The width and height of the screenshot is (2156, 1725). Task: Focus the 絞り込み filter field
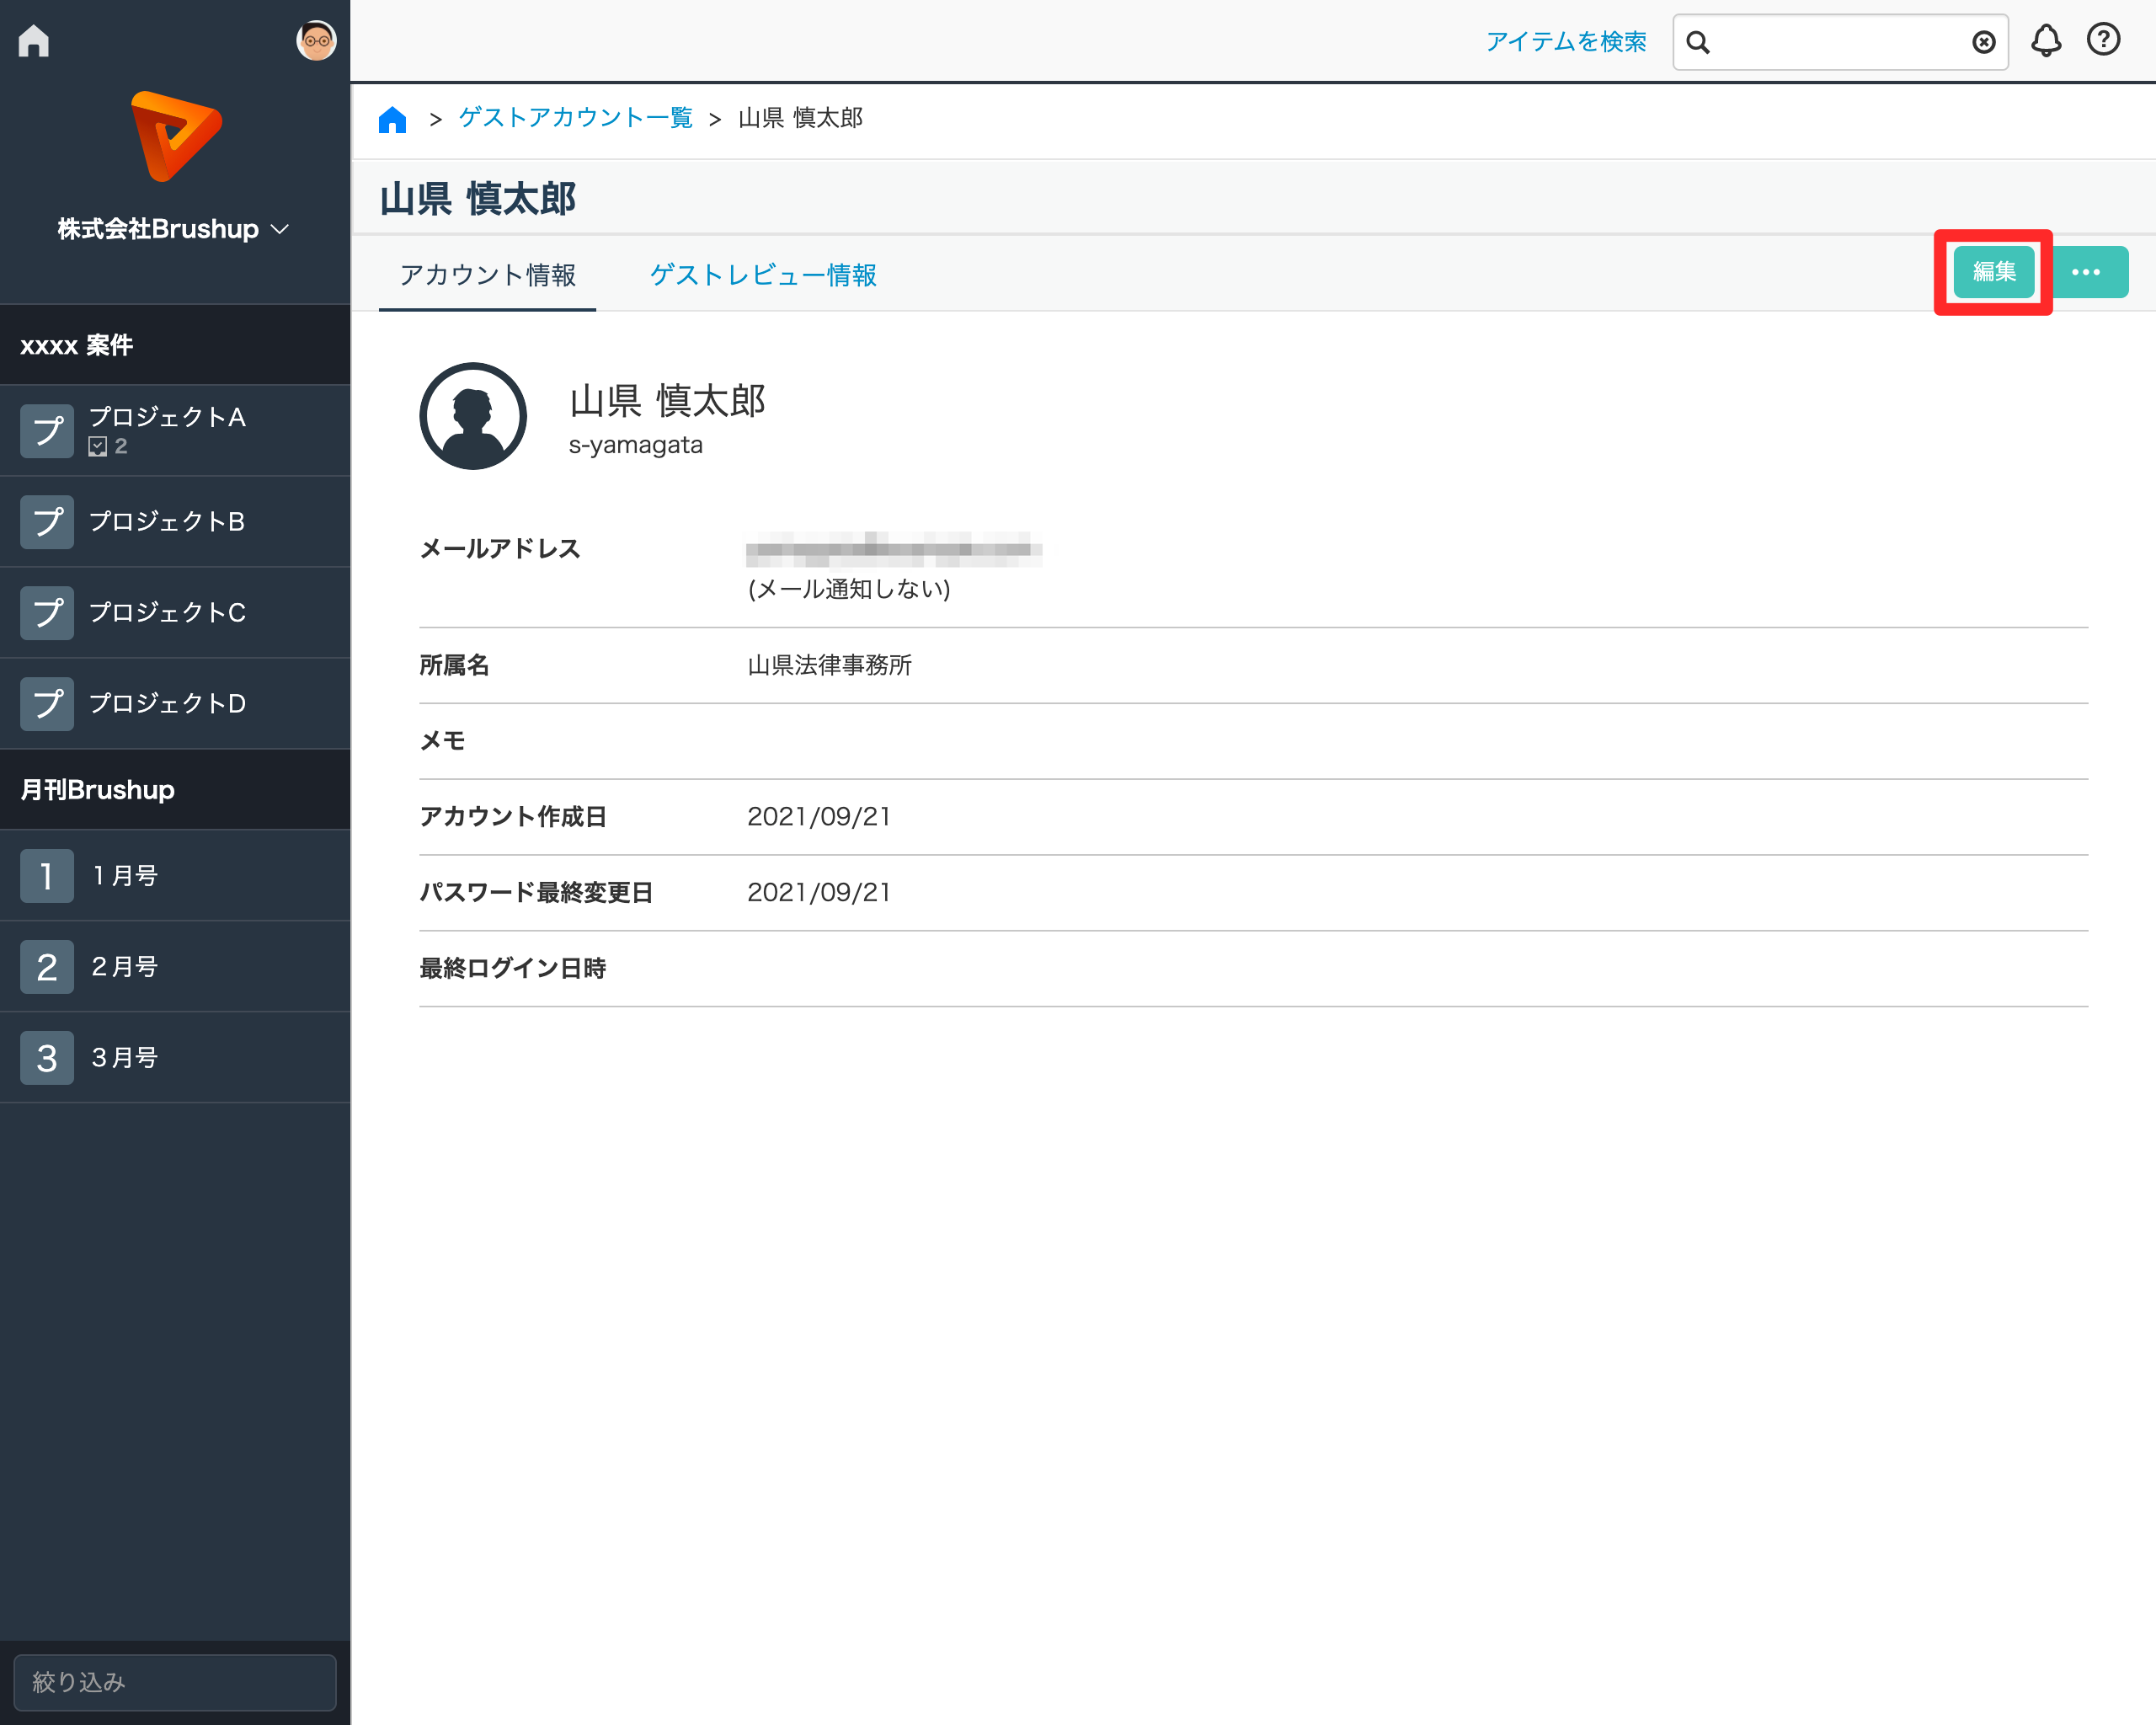click(x=175, y=1683)
